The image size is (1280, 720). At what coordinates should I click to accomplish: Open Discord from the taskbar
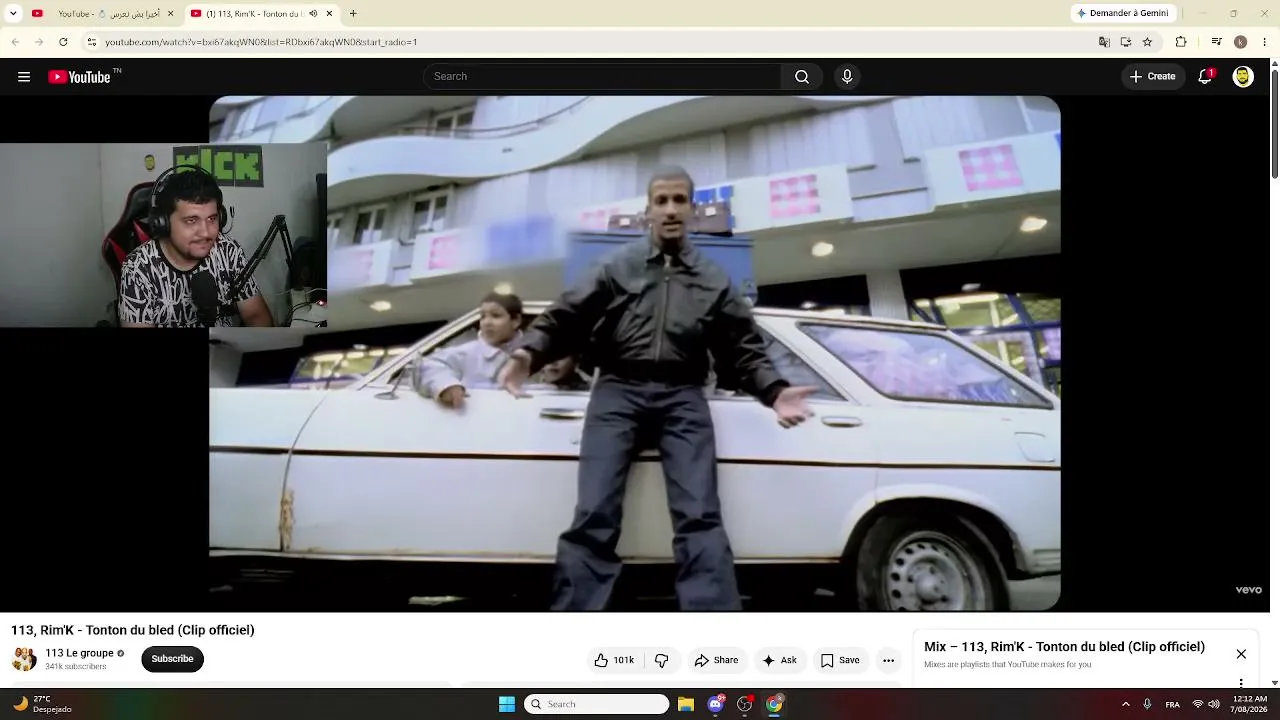point(716,704)
